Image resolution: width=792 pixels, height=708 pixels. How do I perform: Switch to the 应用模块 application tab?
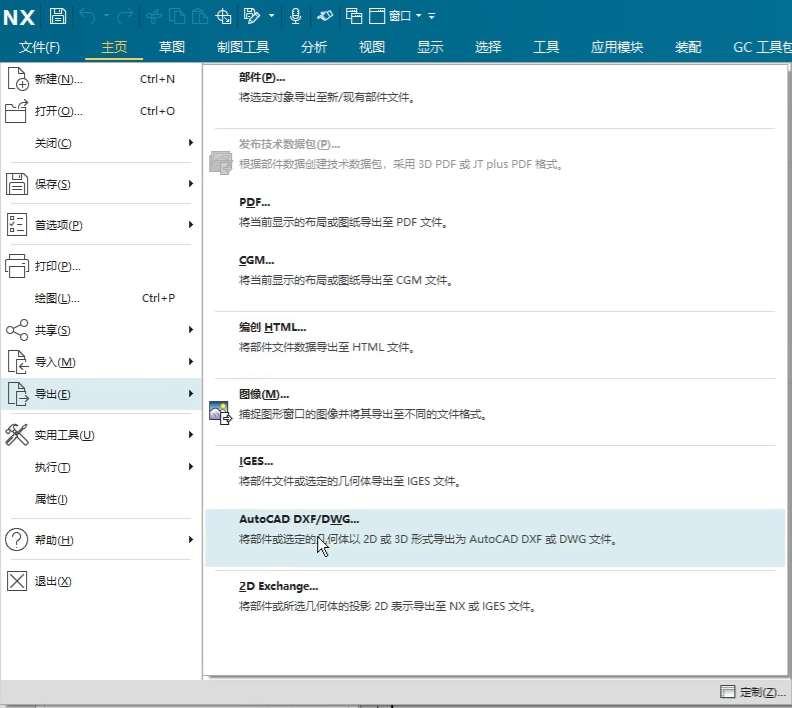click(617, 47)
